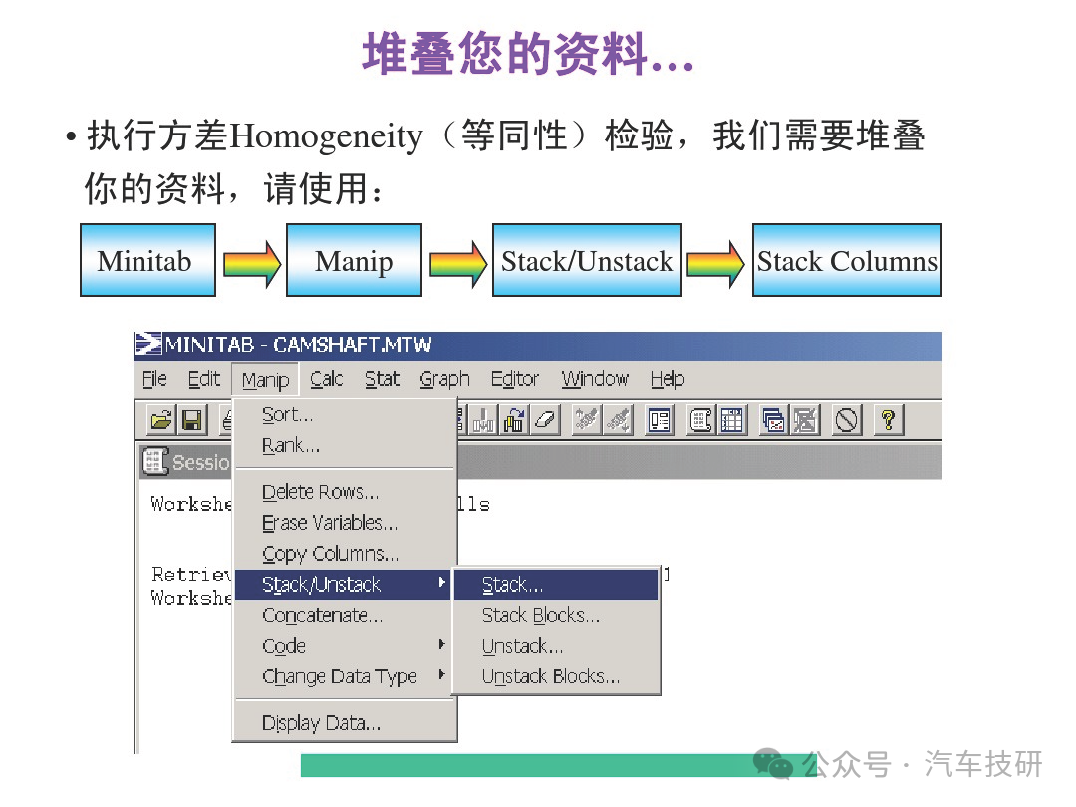This screenshot has width=1076, height=807.
Task: Click Stack Blocks... in the submenu
Action: [x=557, y=615]
